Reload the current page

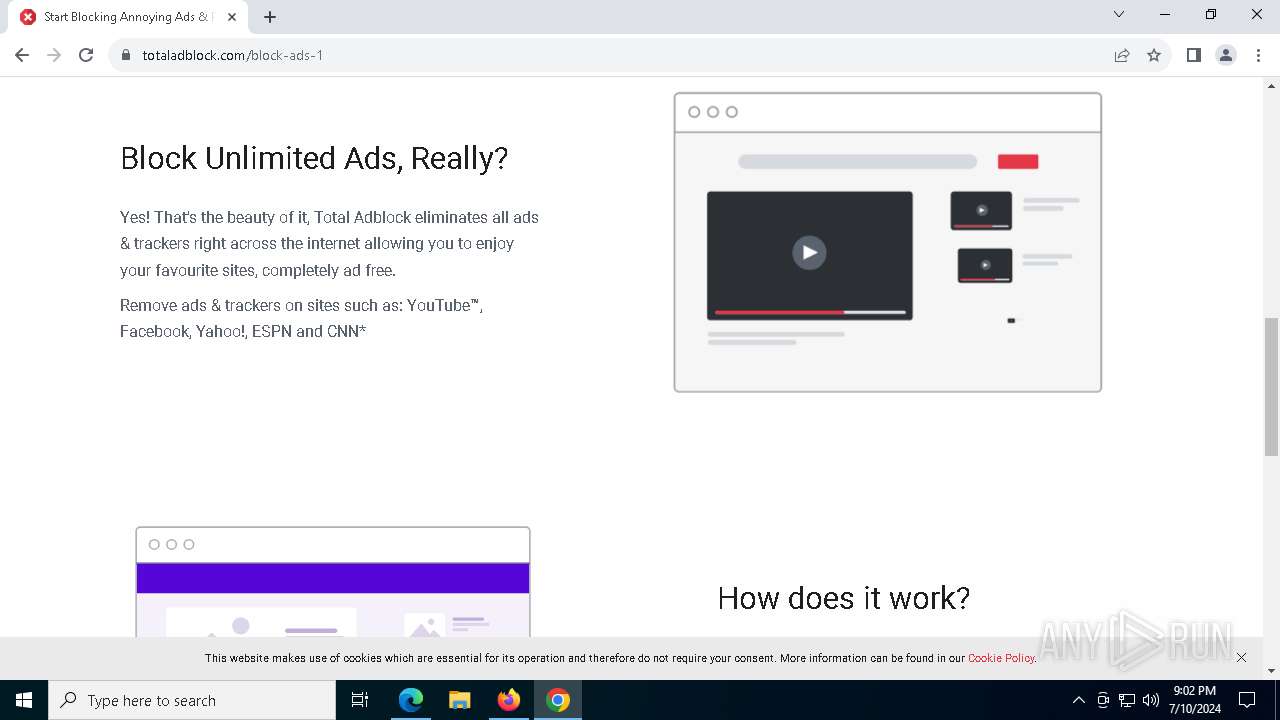(x=86, y=55)
